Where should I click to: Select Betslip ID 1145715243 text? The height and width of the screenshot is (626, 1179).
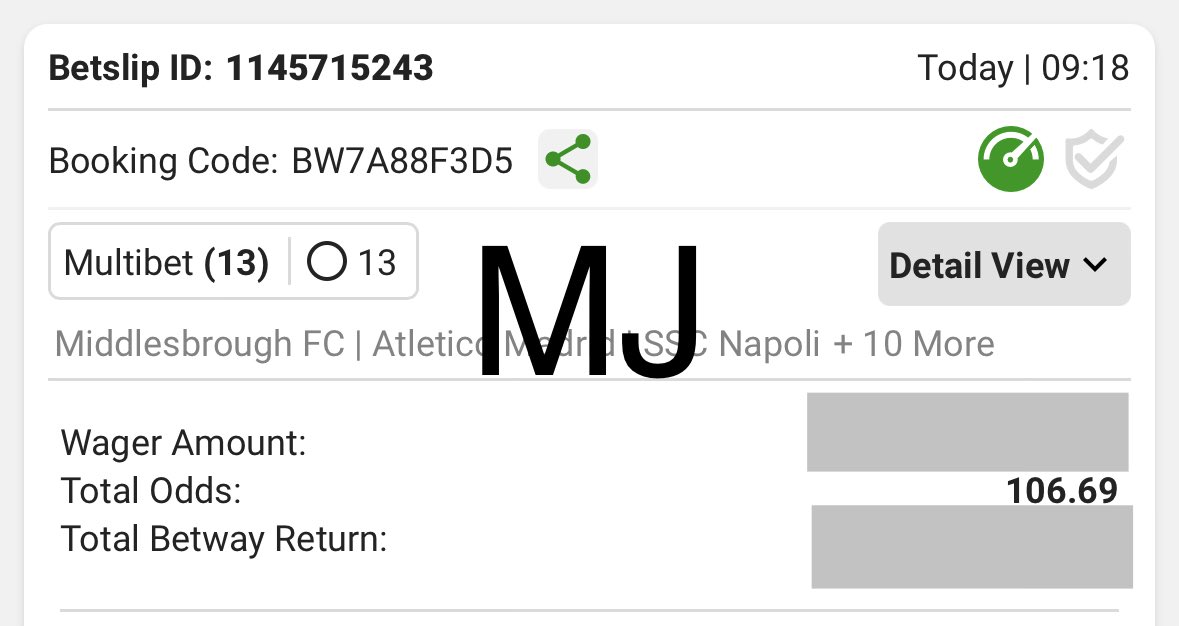click(241, 68)
